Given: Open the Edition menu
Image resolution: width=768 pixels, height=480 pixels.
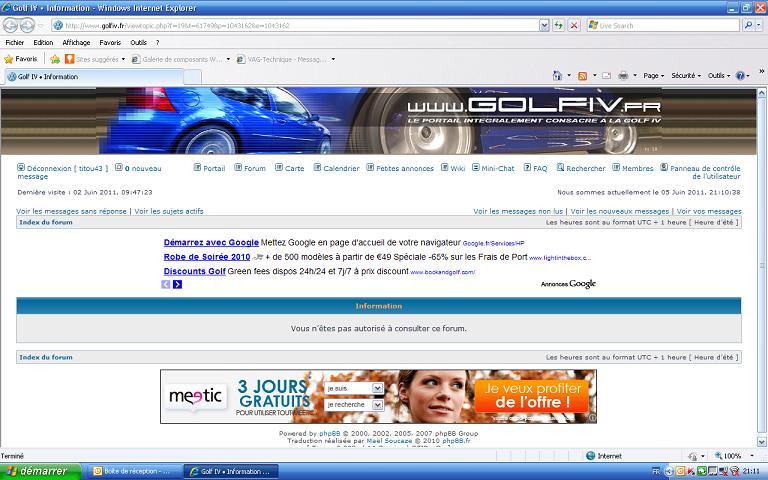Looking at the screenshot, I should click(x=43, y=43).
